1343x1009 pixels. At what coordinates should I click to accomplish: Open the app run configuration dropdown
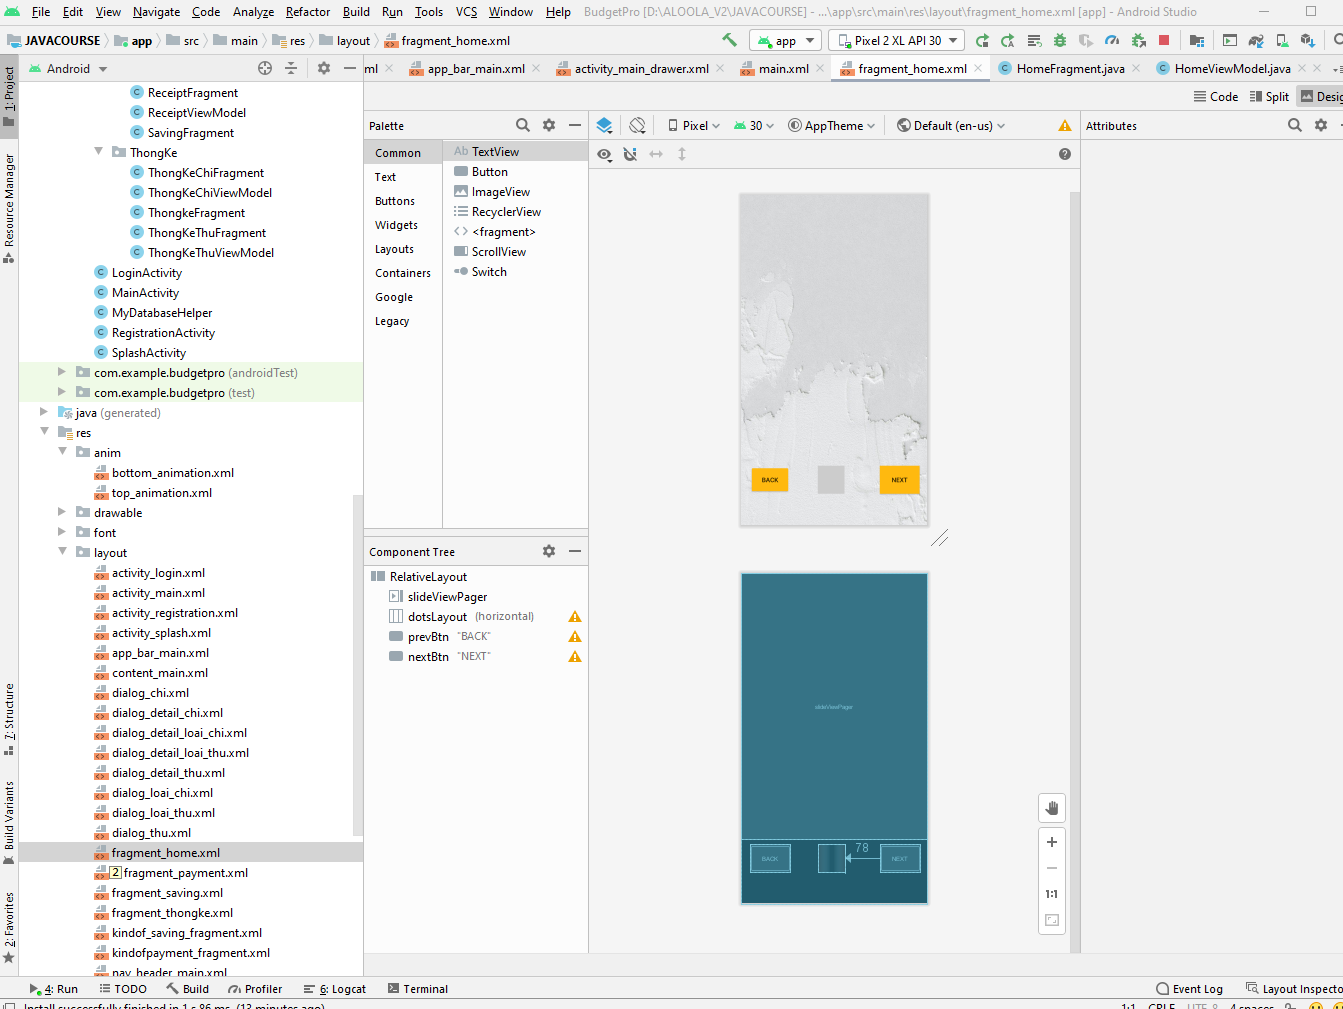pos(785,41)
